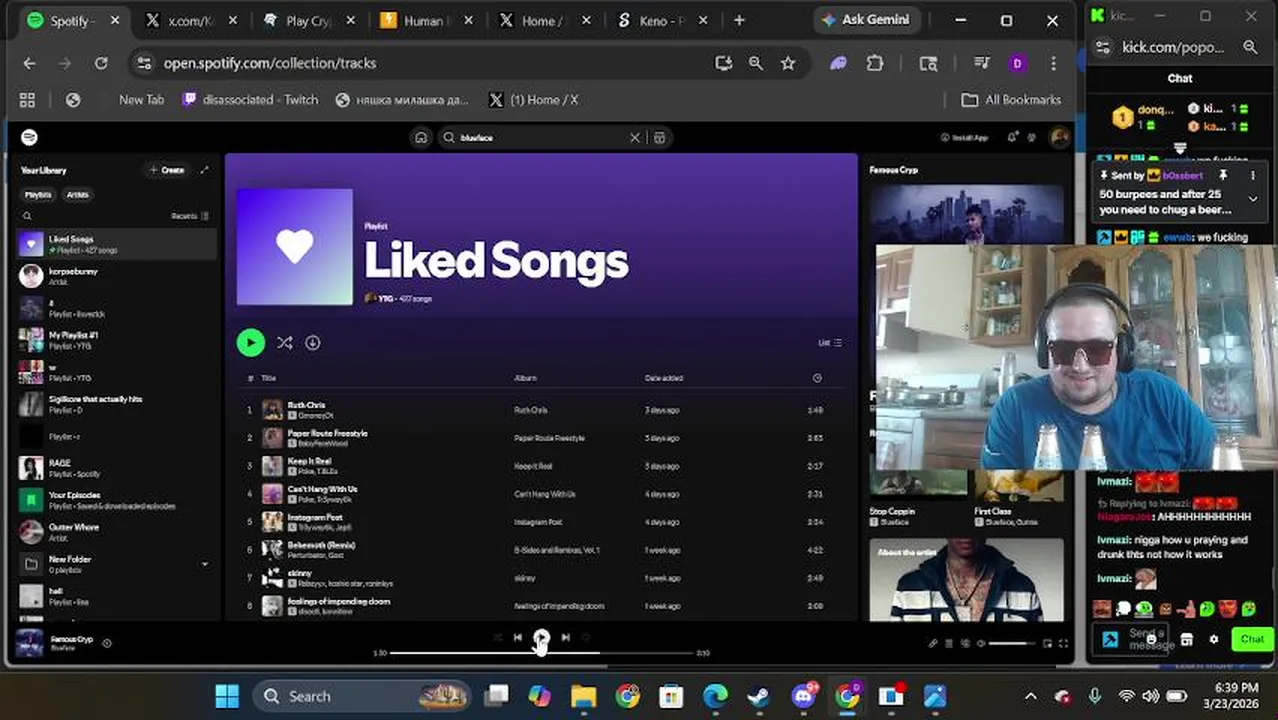Open the Recents sort dropdown
This screenshot has width=1278, height=720.
click(190, 216)
